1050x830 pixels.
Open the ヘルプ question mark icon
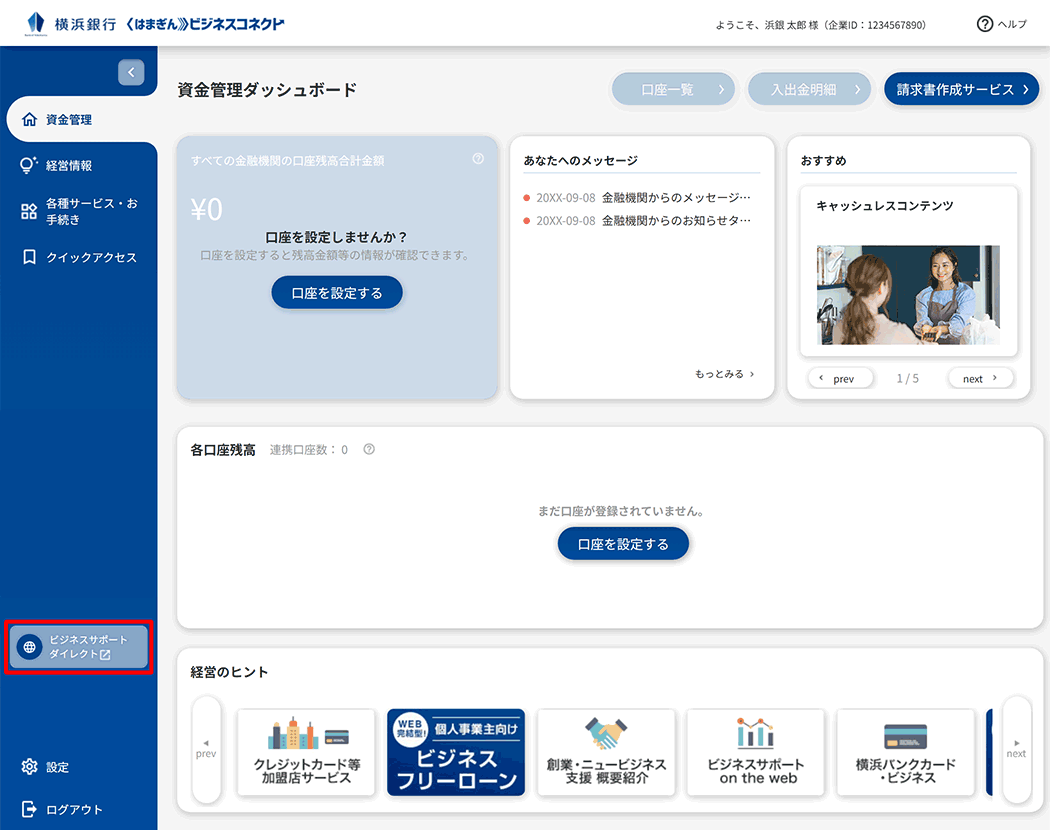985,24
